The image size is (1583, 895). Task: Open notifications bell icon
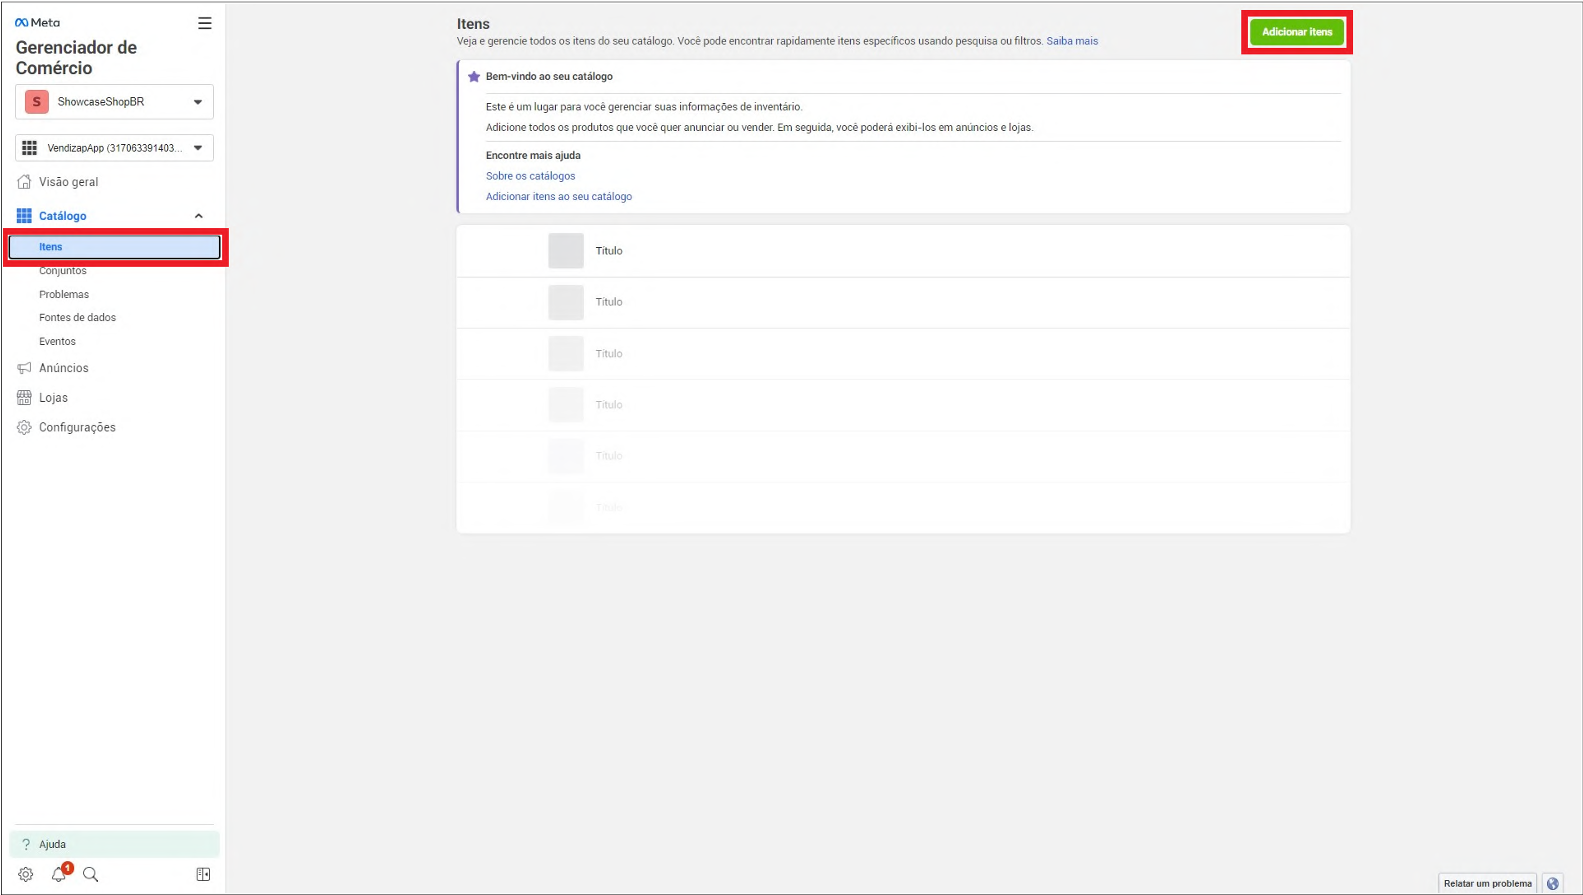(59, 874)
